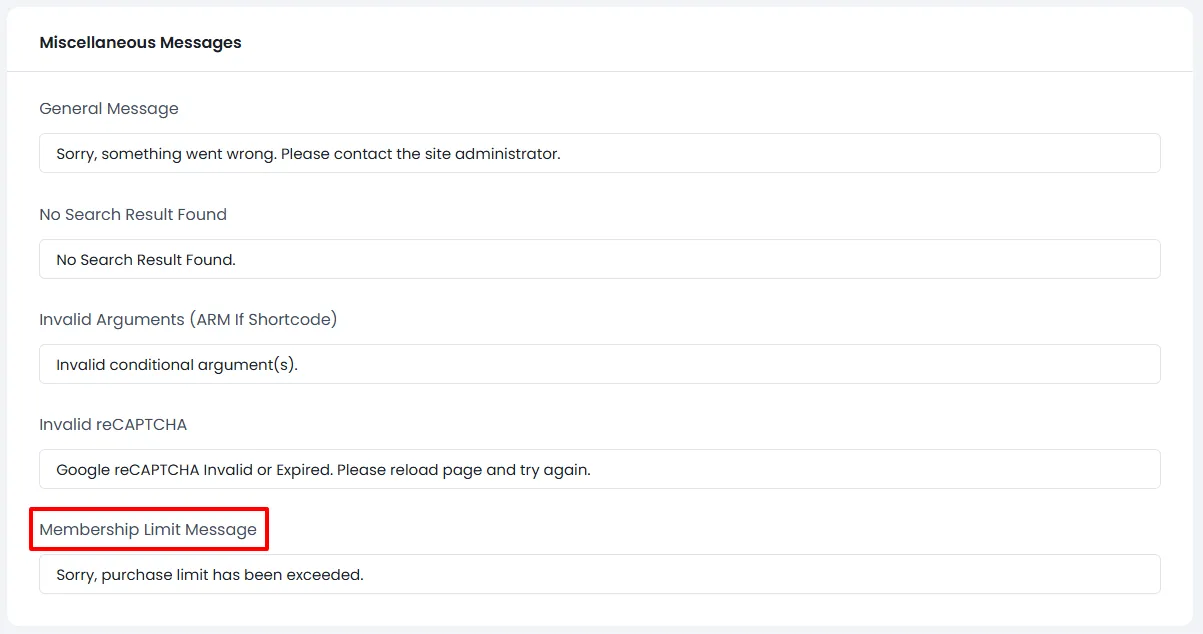Click the Miscellaneous Messages section header
1203x634 pixels.
tap(140, 42)
